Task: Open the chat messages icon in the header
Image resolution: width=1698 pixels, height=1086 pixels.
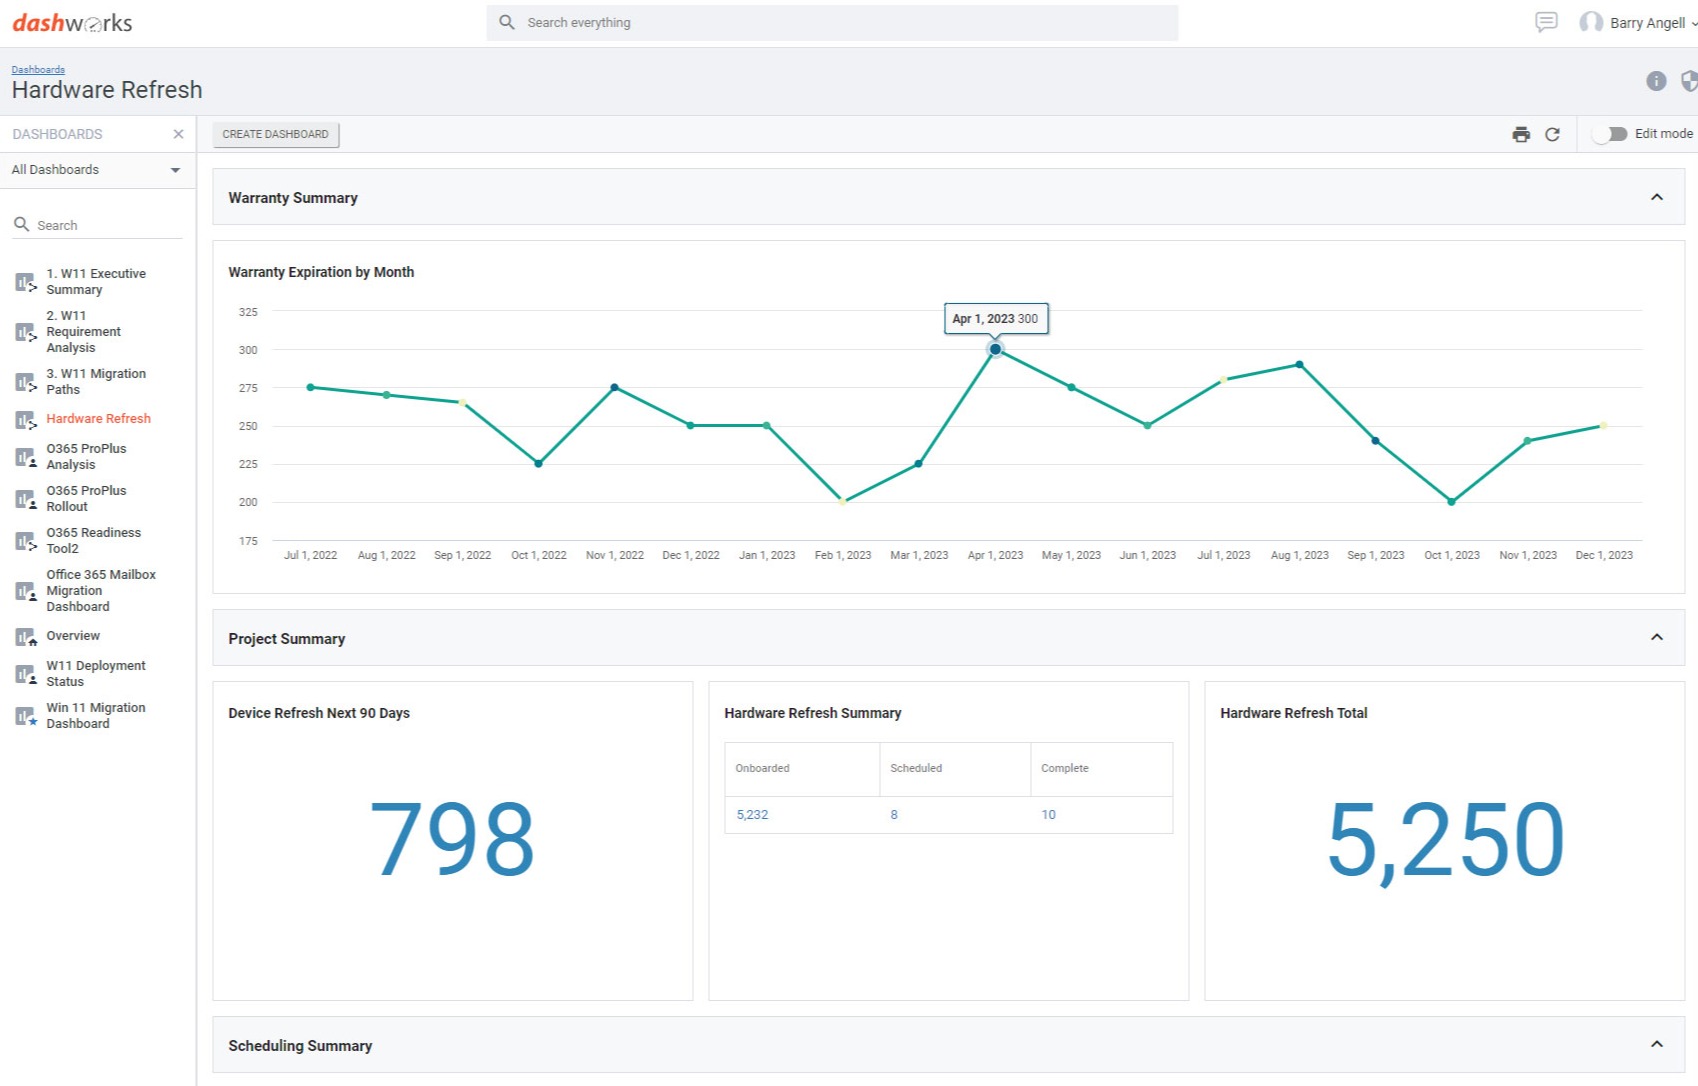Action: click(1545, 22)
